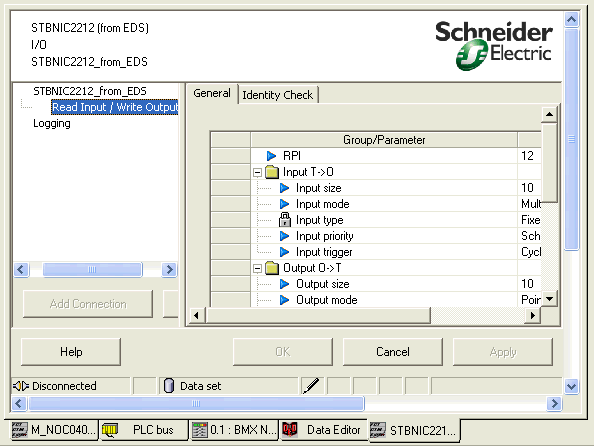The image size is (594, 447).
Task: Click the lock icon next to Input type
Action: 284,220
